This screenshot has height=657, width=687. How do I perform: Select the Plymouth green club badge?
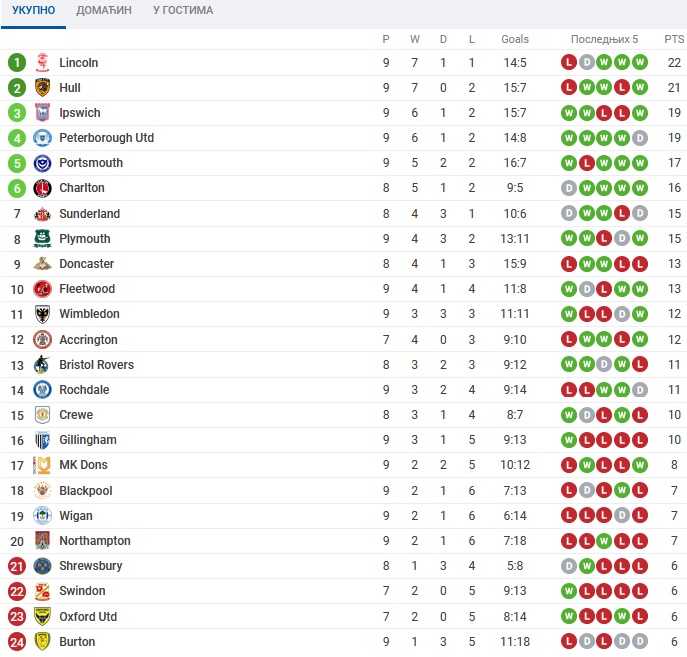tap(42, 239)
